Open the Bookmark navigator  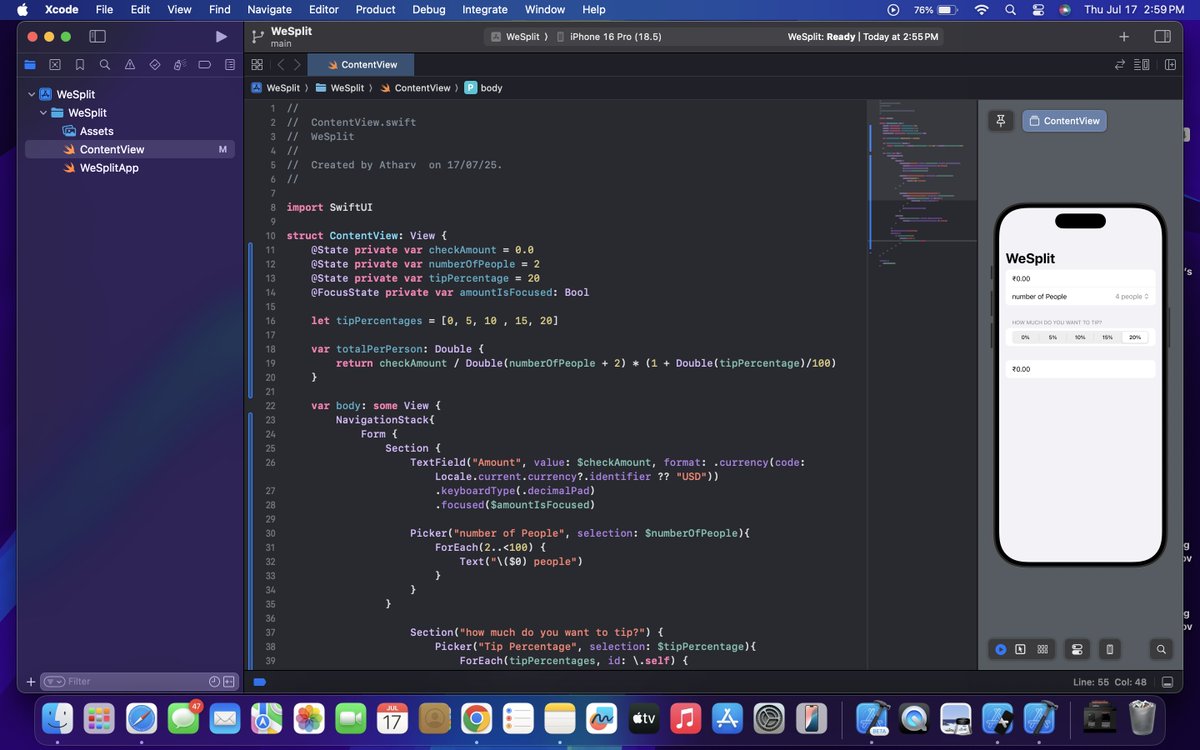[x=80, y=64]
